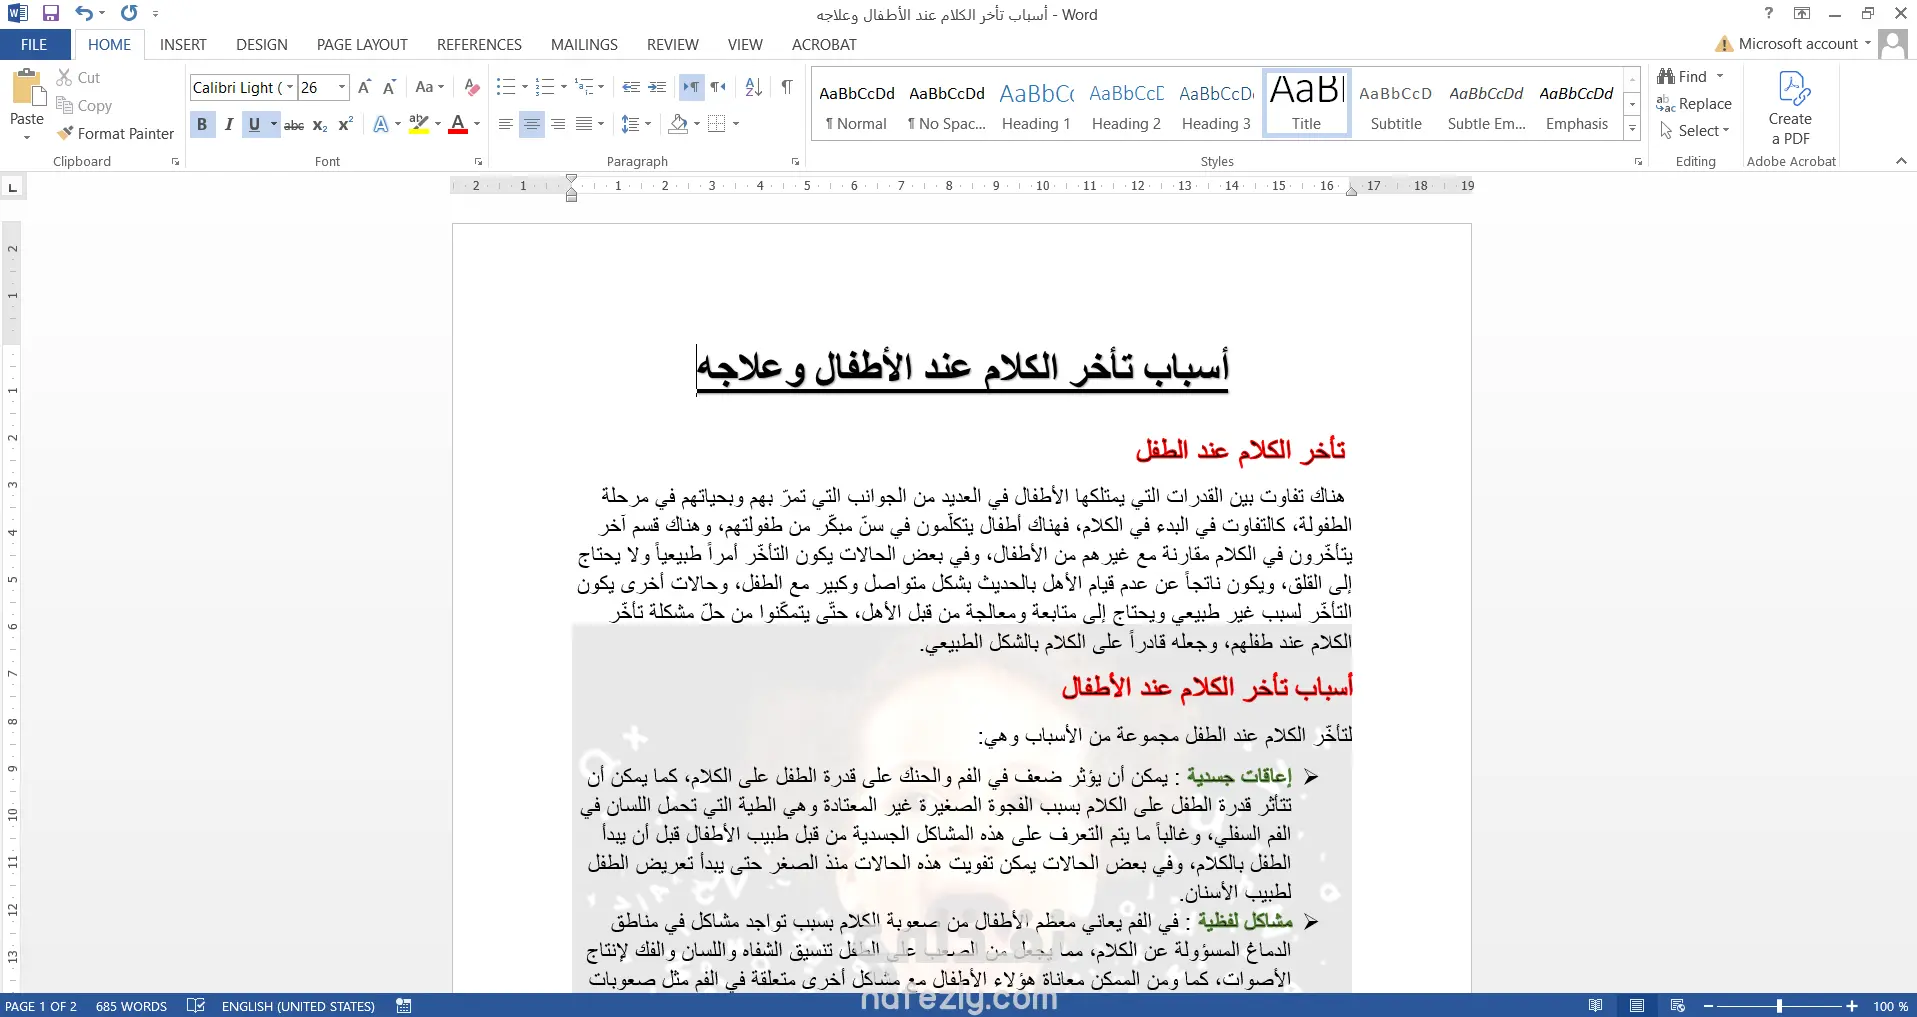The height and width of the screenshot is (1017, 1917).
Task: Toggle Bold formatting
Action: click(x=202, y=125)
